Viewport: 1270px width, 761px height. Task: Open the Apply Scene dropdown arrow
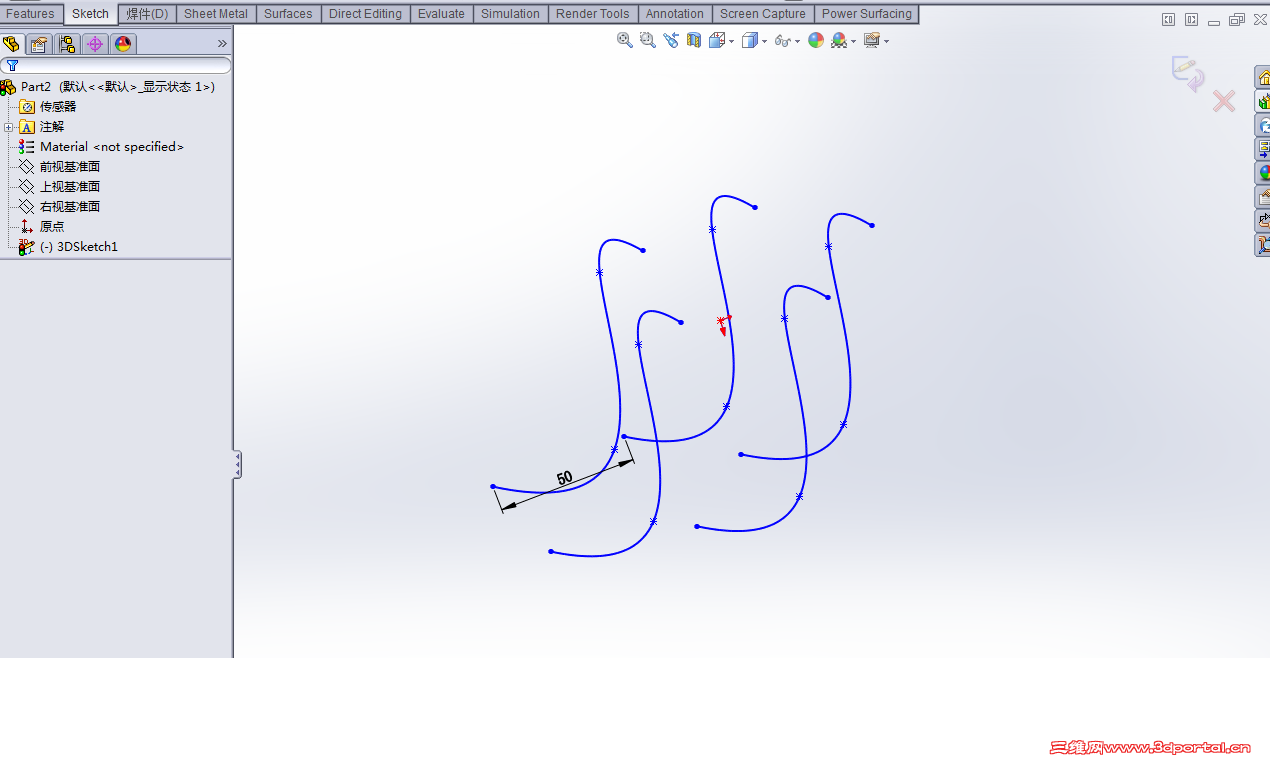point(853,41)
